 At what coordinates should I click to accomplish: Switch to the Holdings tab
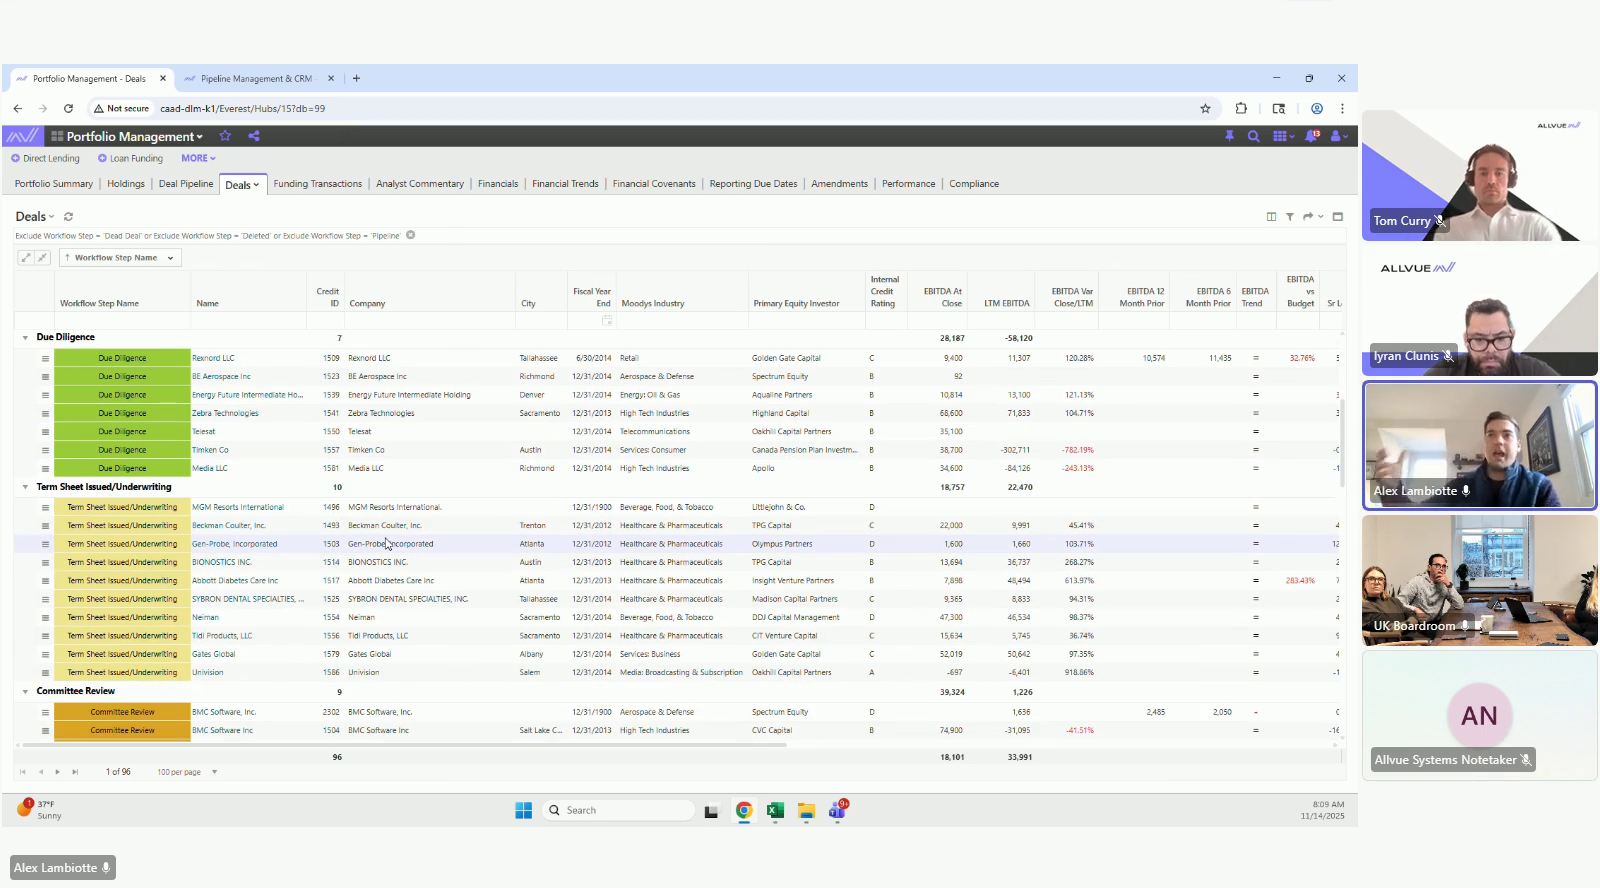(126, 184)
